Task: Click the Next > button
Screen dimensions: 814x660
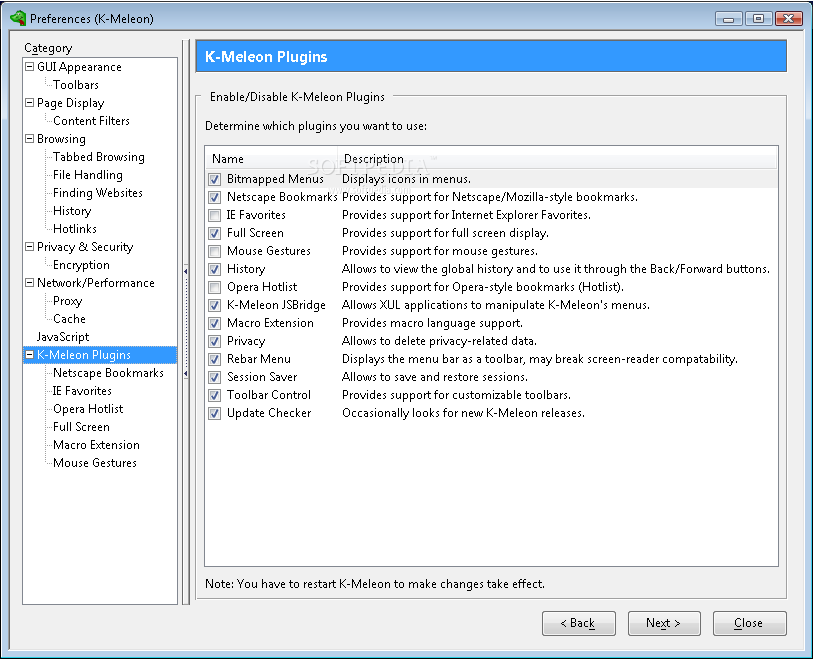Action: coord(664,623)
